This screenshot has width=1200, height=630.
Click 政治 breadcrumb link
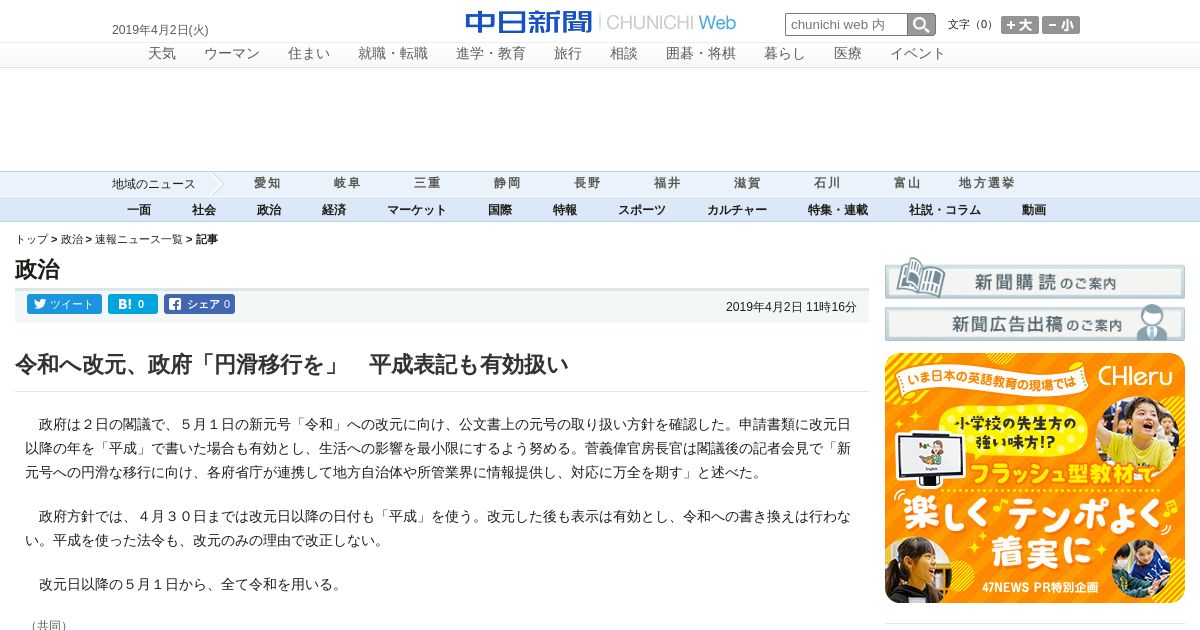72,240
